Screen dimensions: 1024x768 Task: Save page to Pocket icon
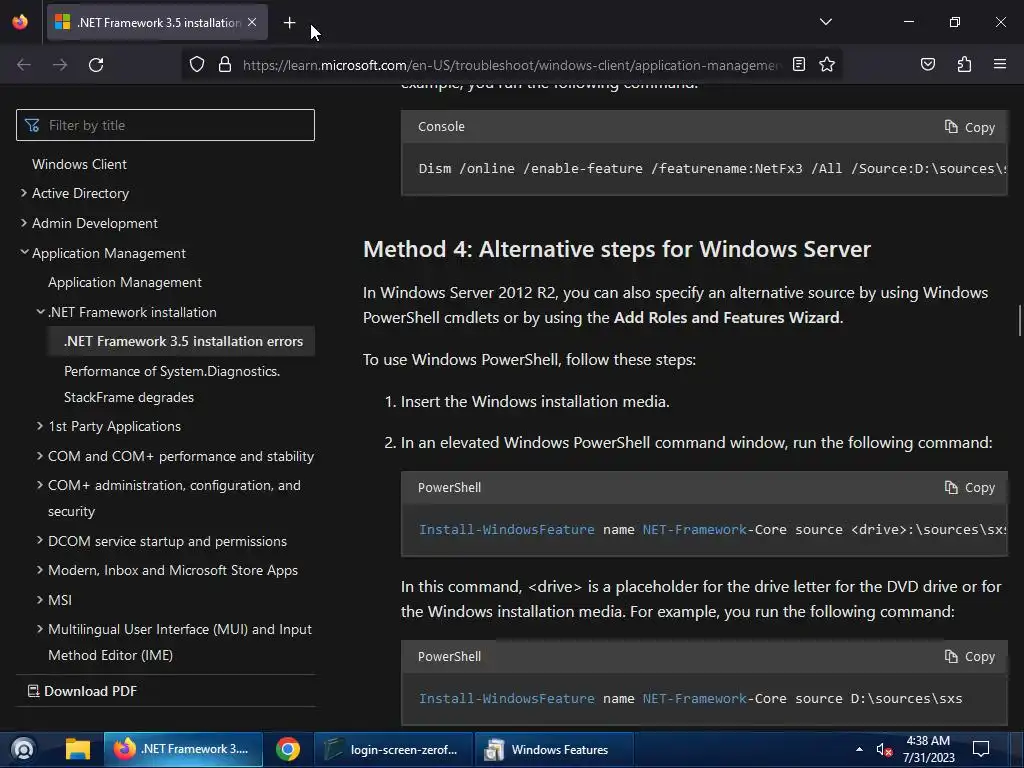pyautogui.click(x=927, y=64)
